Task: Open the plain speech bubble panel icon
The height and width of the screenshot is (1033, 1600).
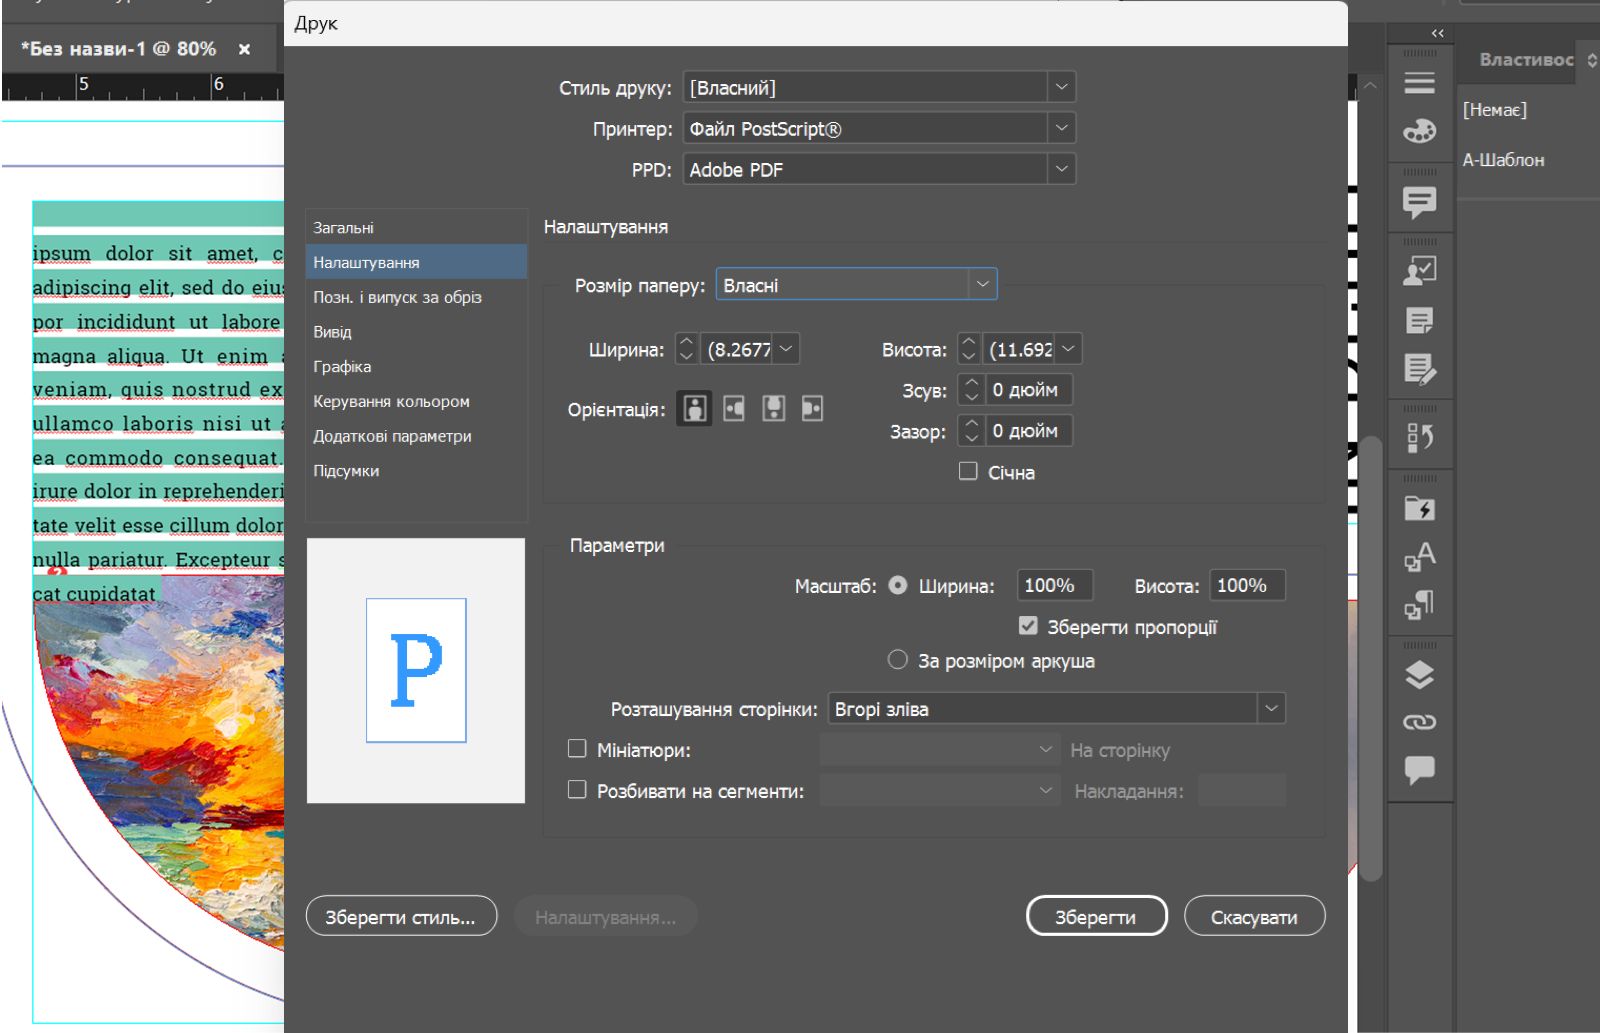Action: click(1419, 770)
